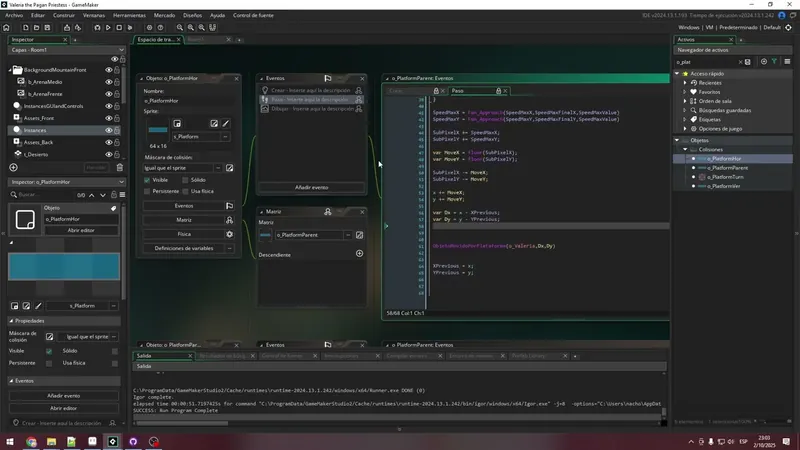
Task: Click Definiciones de variables button
Action: pyautogui.click(x=184, y=248)
